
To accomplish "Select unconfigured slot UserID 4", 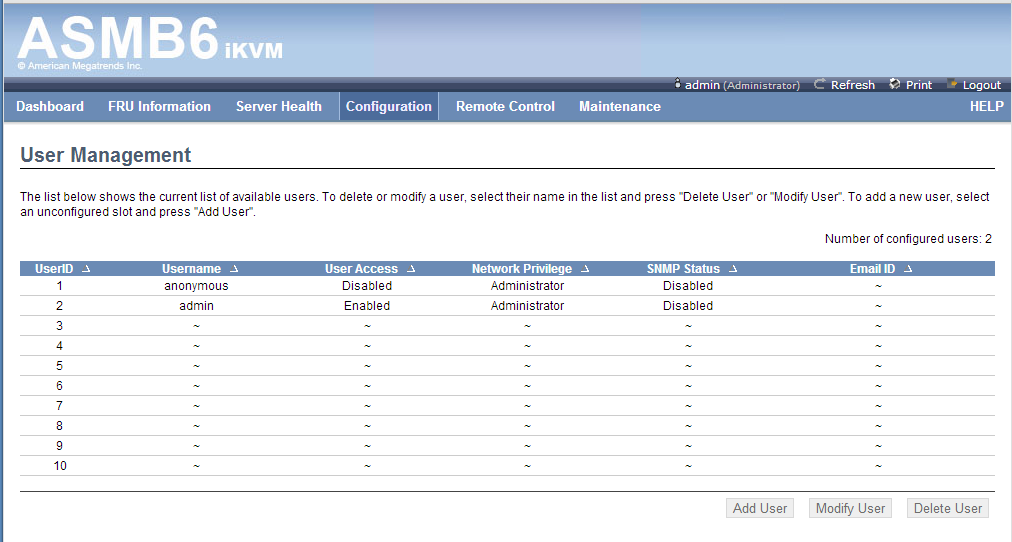I will pyautogui.click(x=59, y=346).
